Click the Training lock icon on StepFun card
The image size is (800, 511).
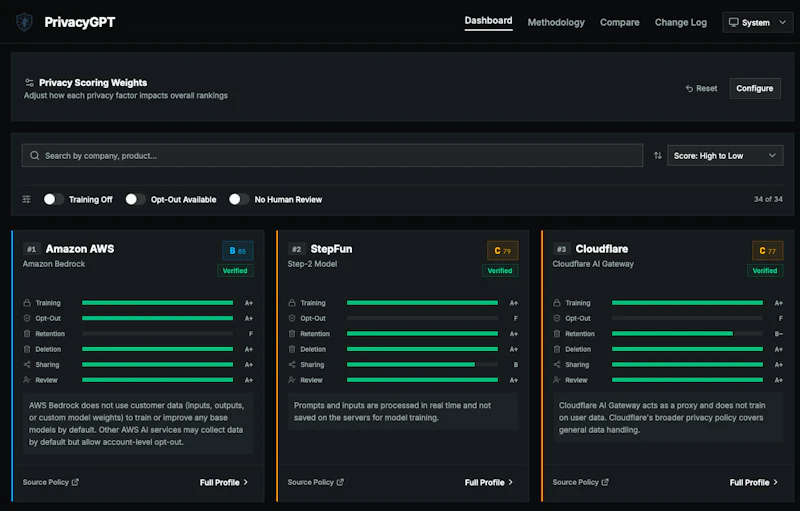(x=292, y=303)
